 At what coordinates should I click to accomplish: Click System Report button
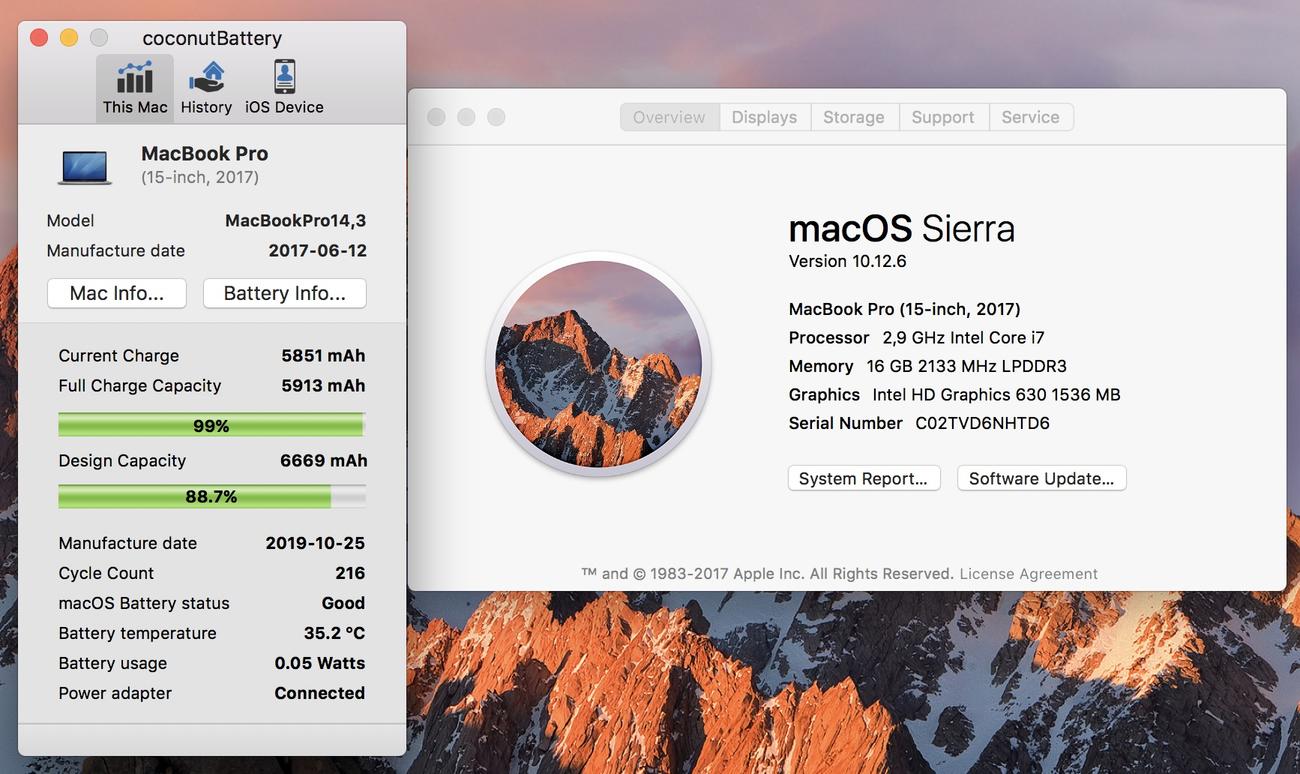pos(864,478)
